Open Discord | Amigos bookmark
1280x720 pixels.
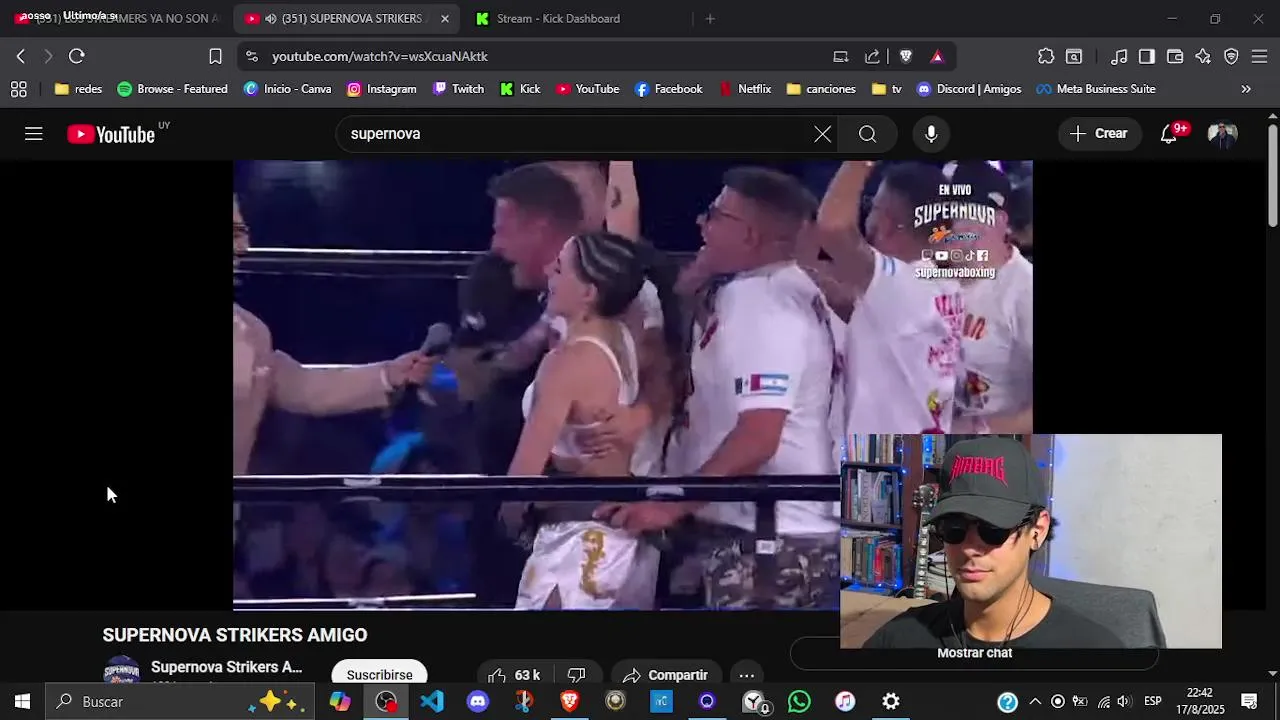[969, 89]
